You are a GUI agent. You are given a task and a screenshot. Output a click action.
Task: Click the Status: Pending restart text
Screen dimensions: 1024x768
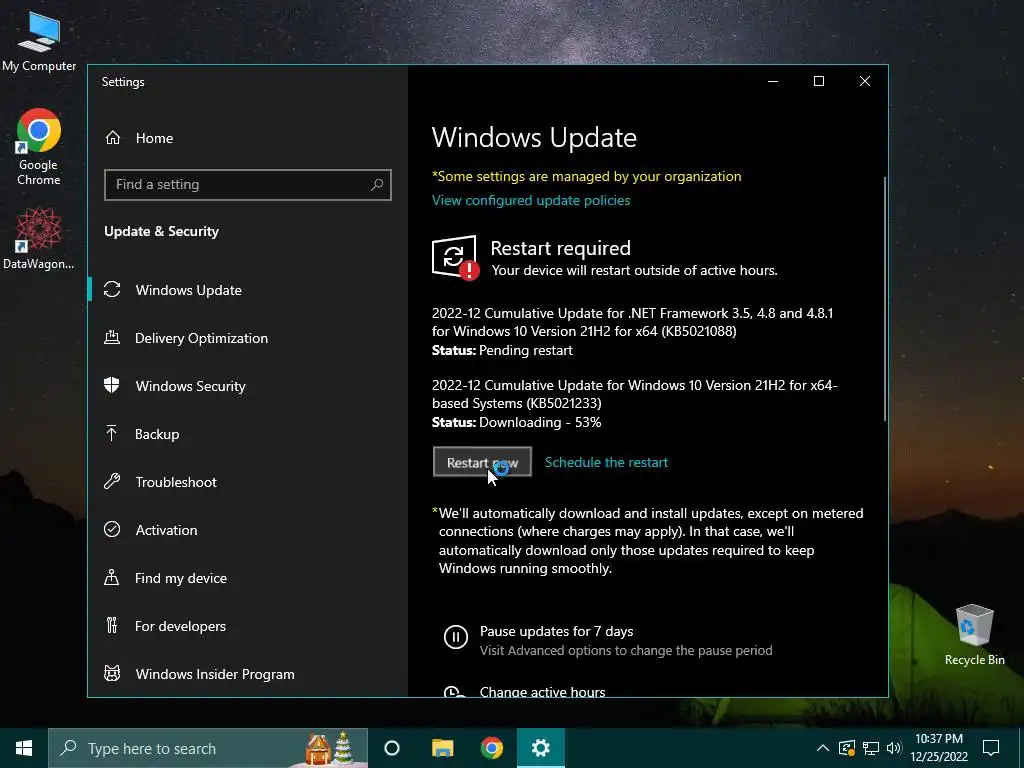point(502,350)
